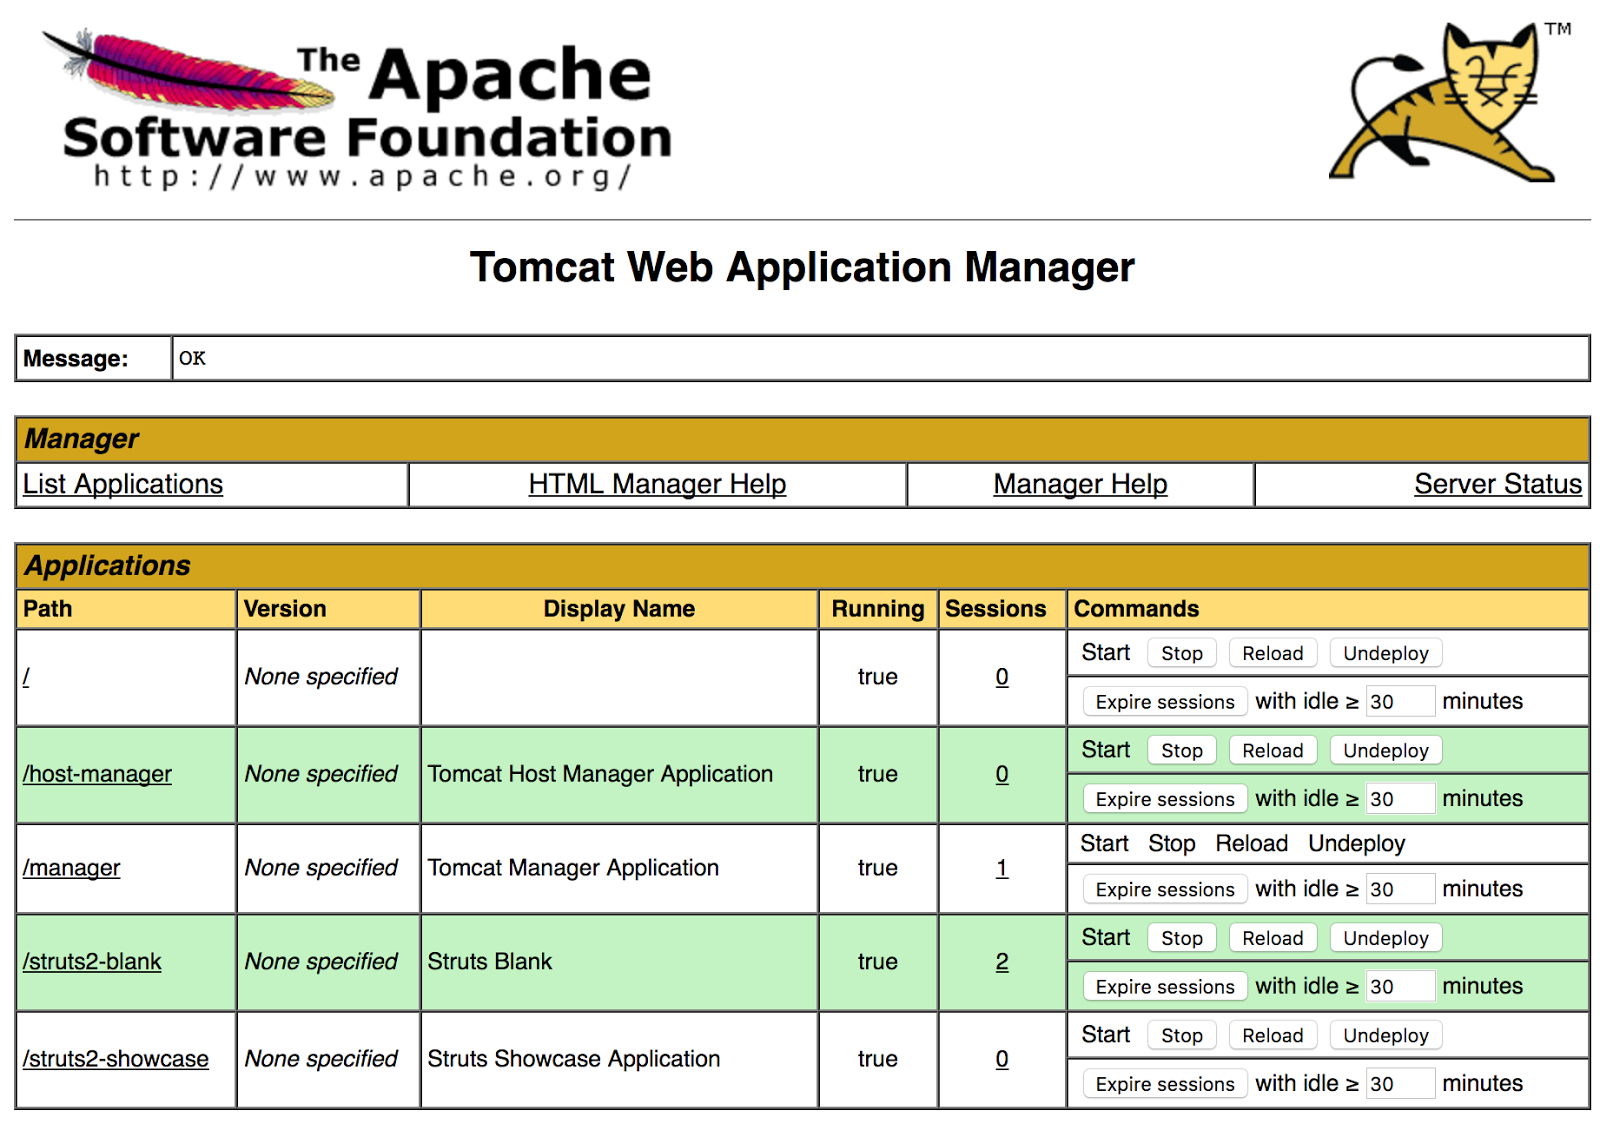The height and width of the screenshot is (1124, 1600).
Task: Edit idle minutes field for root path
Action: [1401, 702]
